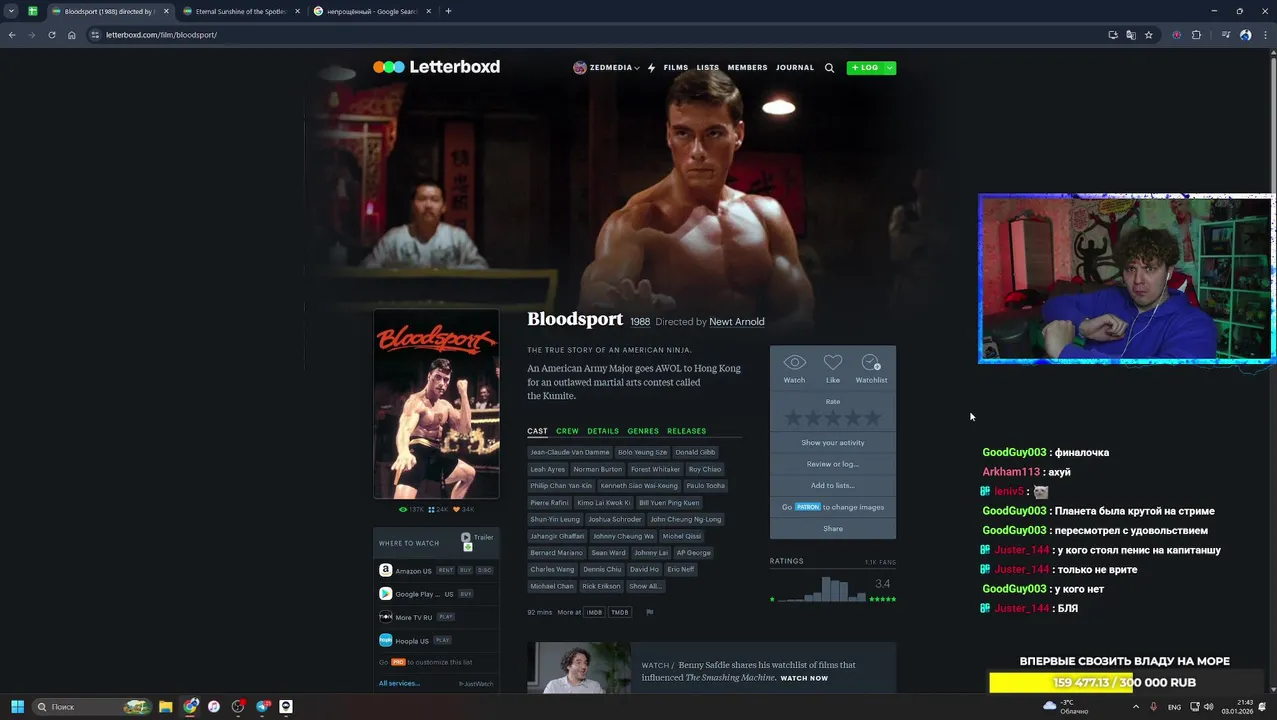
Task: Go to LISTS in the navigation
Action: (x=708, y=68)
